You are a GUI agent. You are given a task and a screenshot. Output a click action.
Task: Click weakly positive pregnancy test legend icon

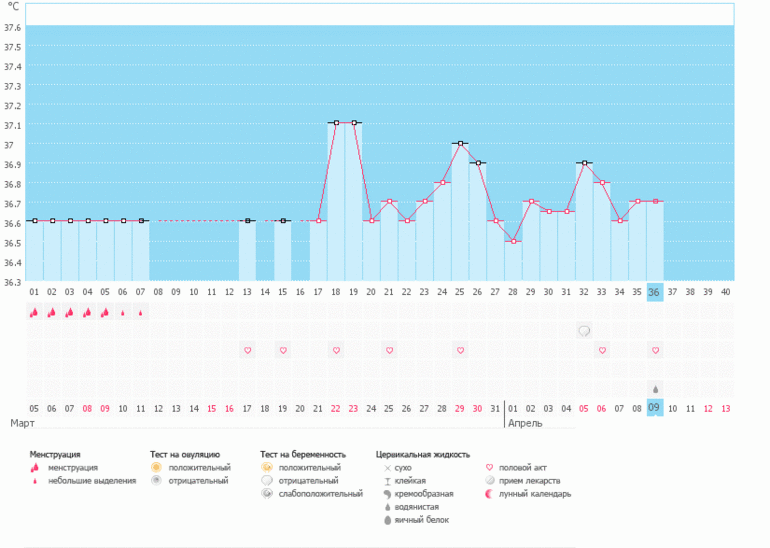266,494
